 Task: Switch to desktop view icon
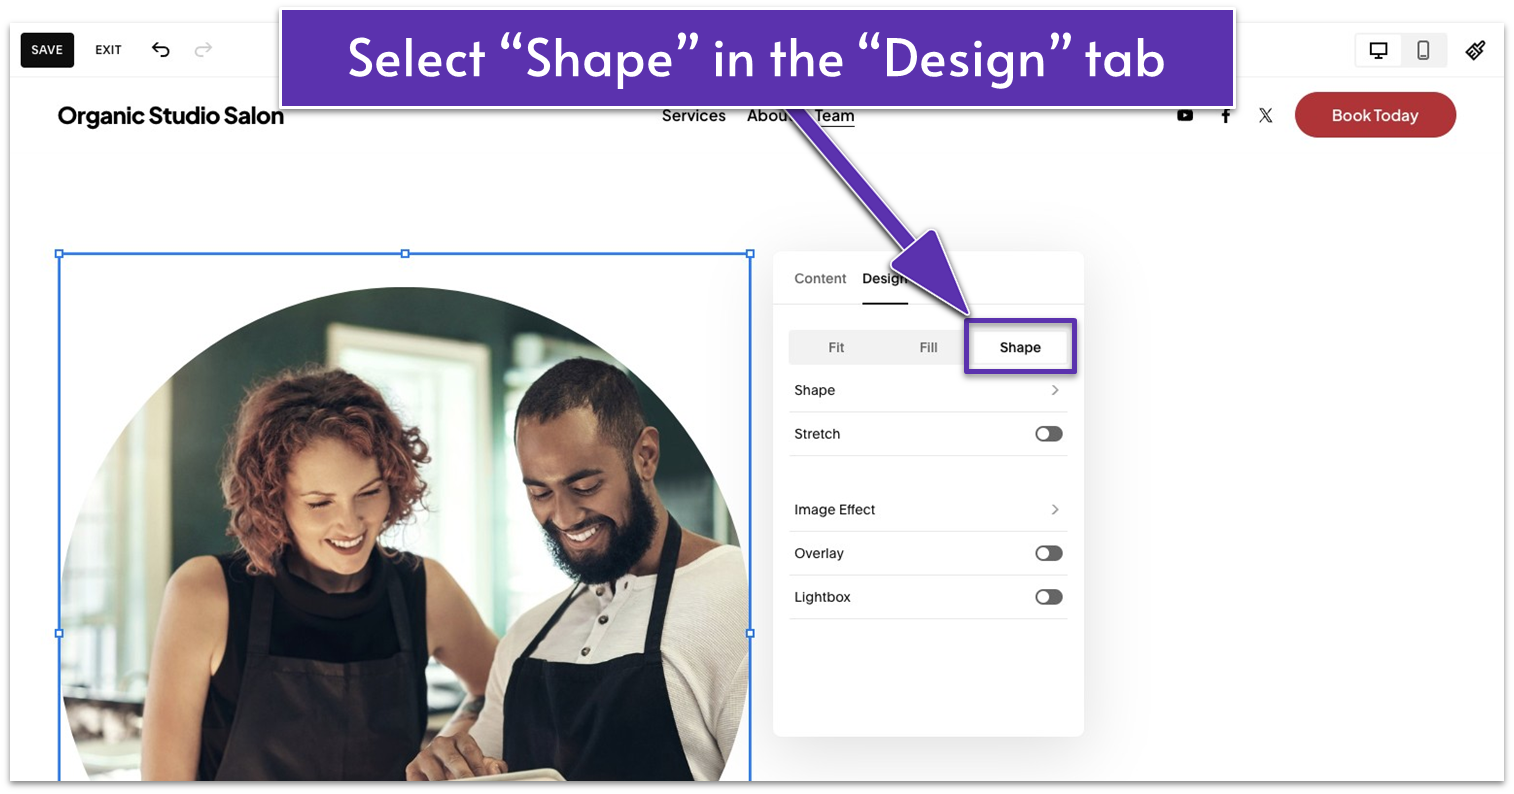(1378, 50)
